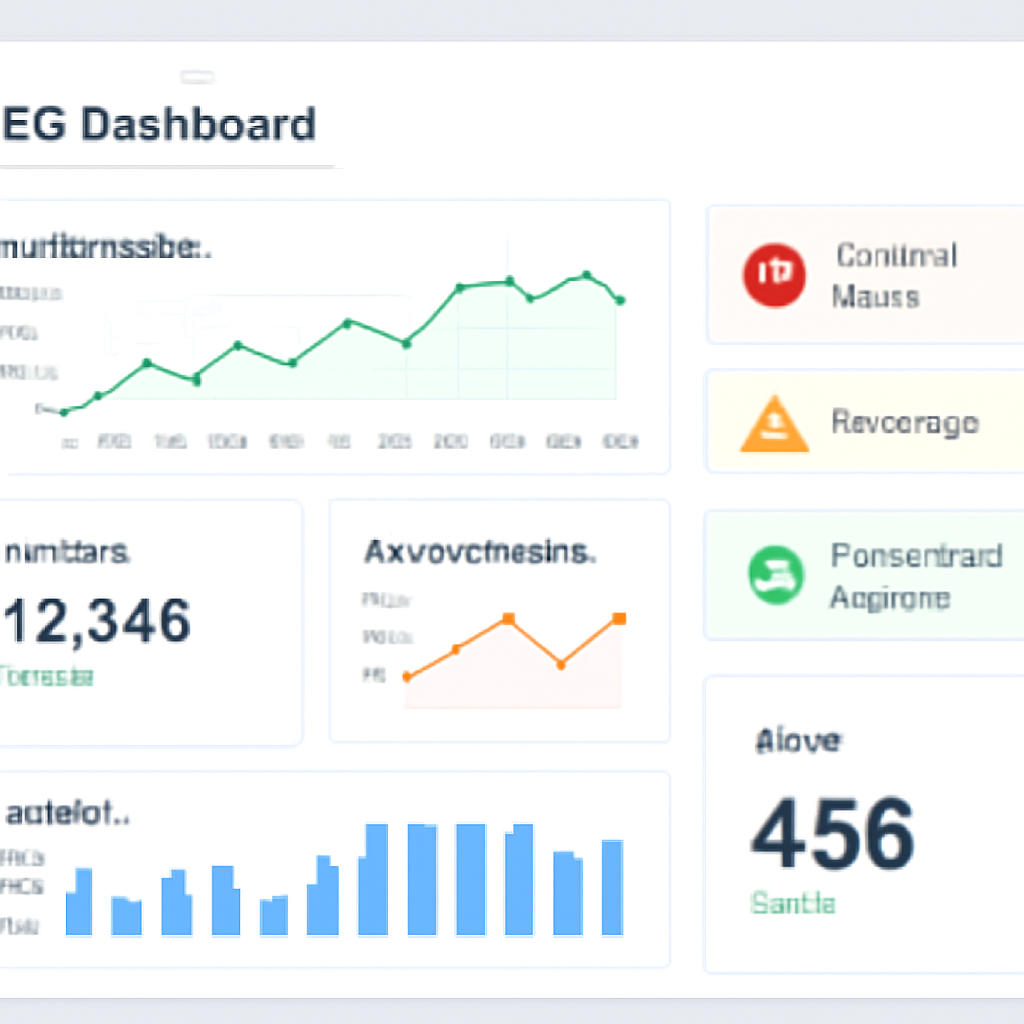1024x1024 pixels.
Task: Click the highest green data point on the trend chart
Action: point(586,275)
